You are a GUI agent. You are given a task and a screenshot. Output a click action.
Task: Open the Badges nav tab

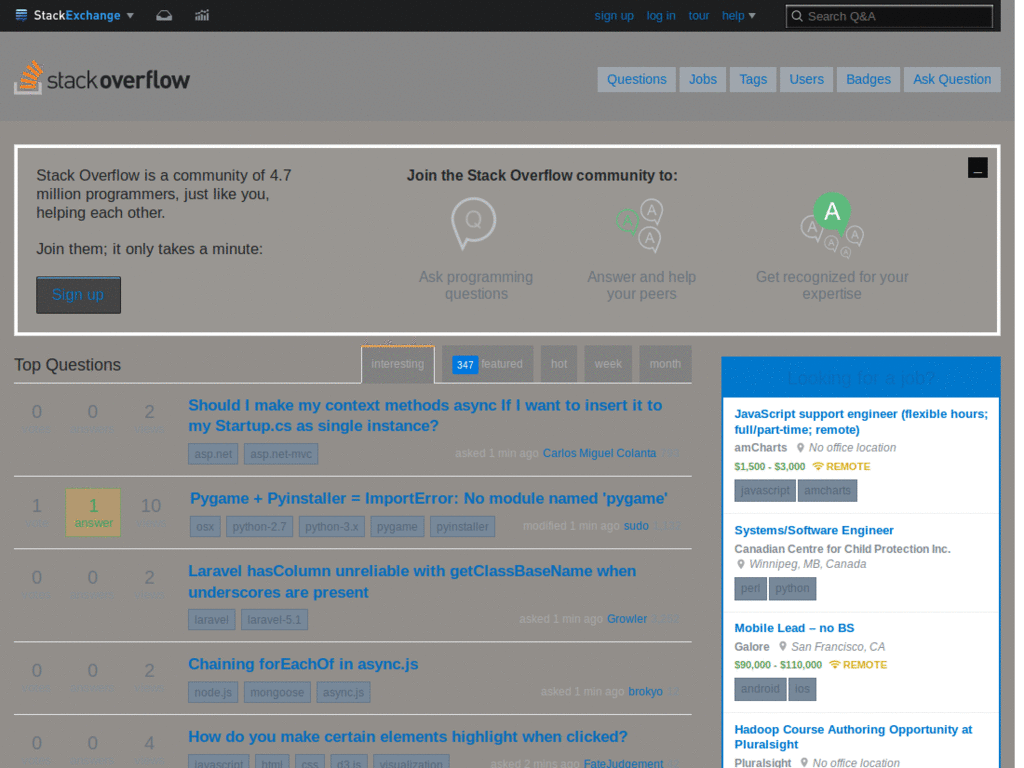click(868, 79)
